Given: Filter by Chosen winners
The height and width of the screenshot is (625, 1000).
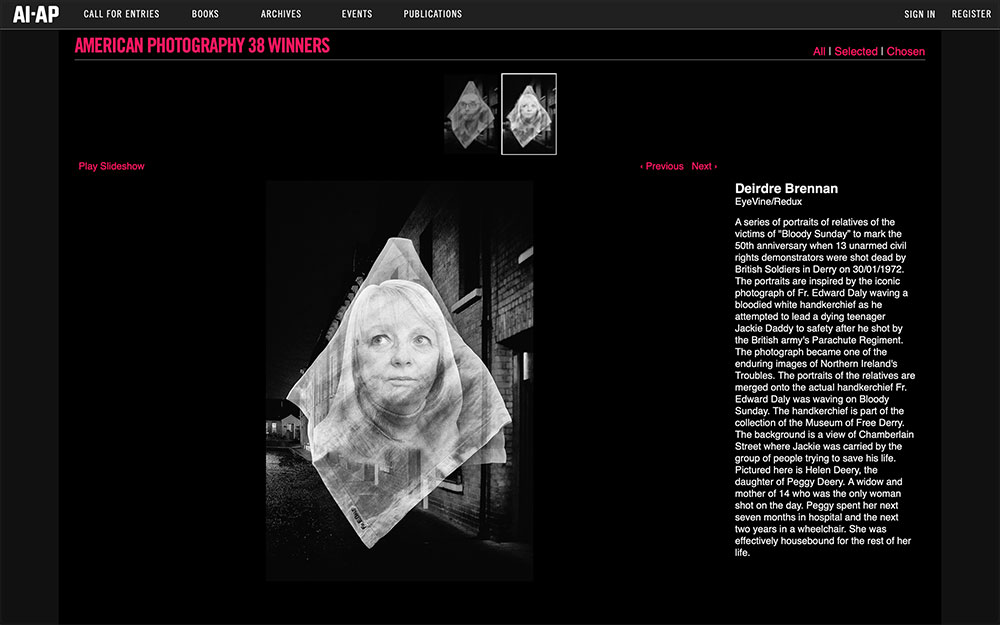Looking at the screenshot, I should [906, 52].
